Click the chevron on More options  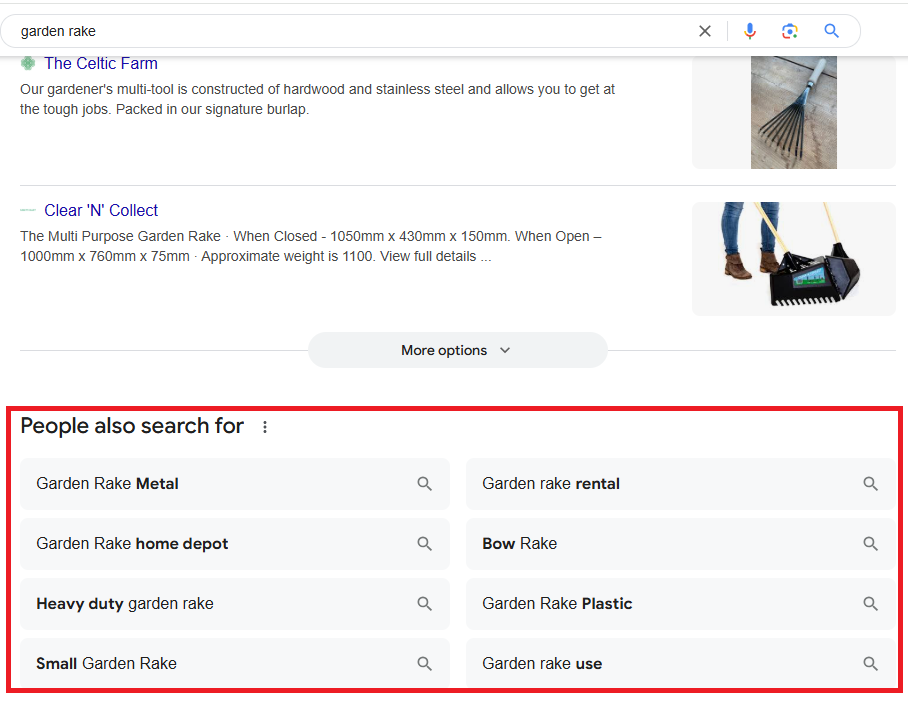[x=505, y=350]
